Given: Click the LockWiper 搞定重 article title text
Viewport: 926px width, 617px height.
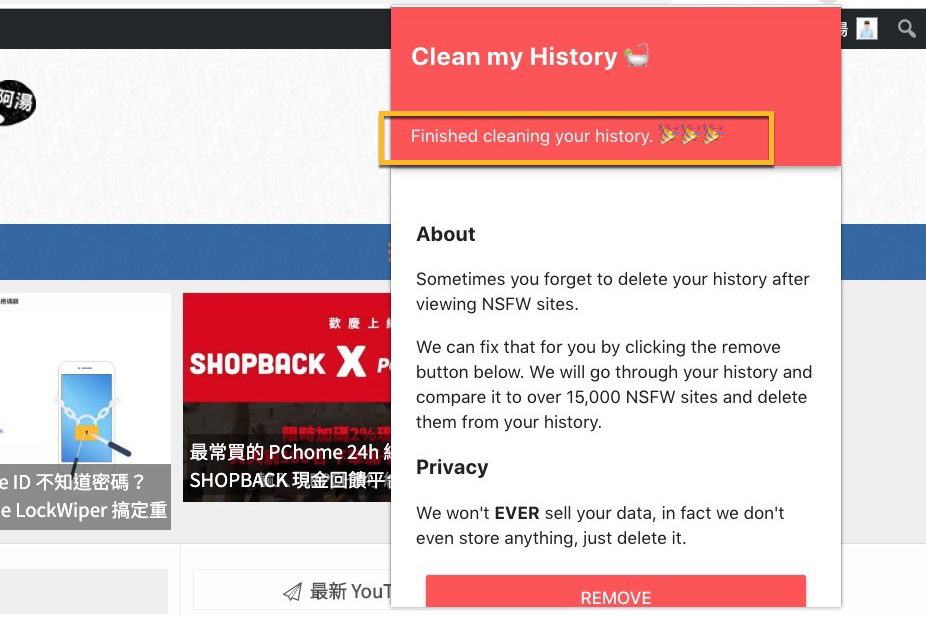Looking at the screenshot, I should pos(85,510).
